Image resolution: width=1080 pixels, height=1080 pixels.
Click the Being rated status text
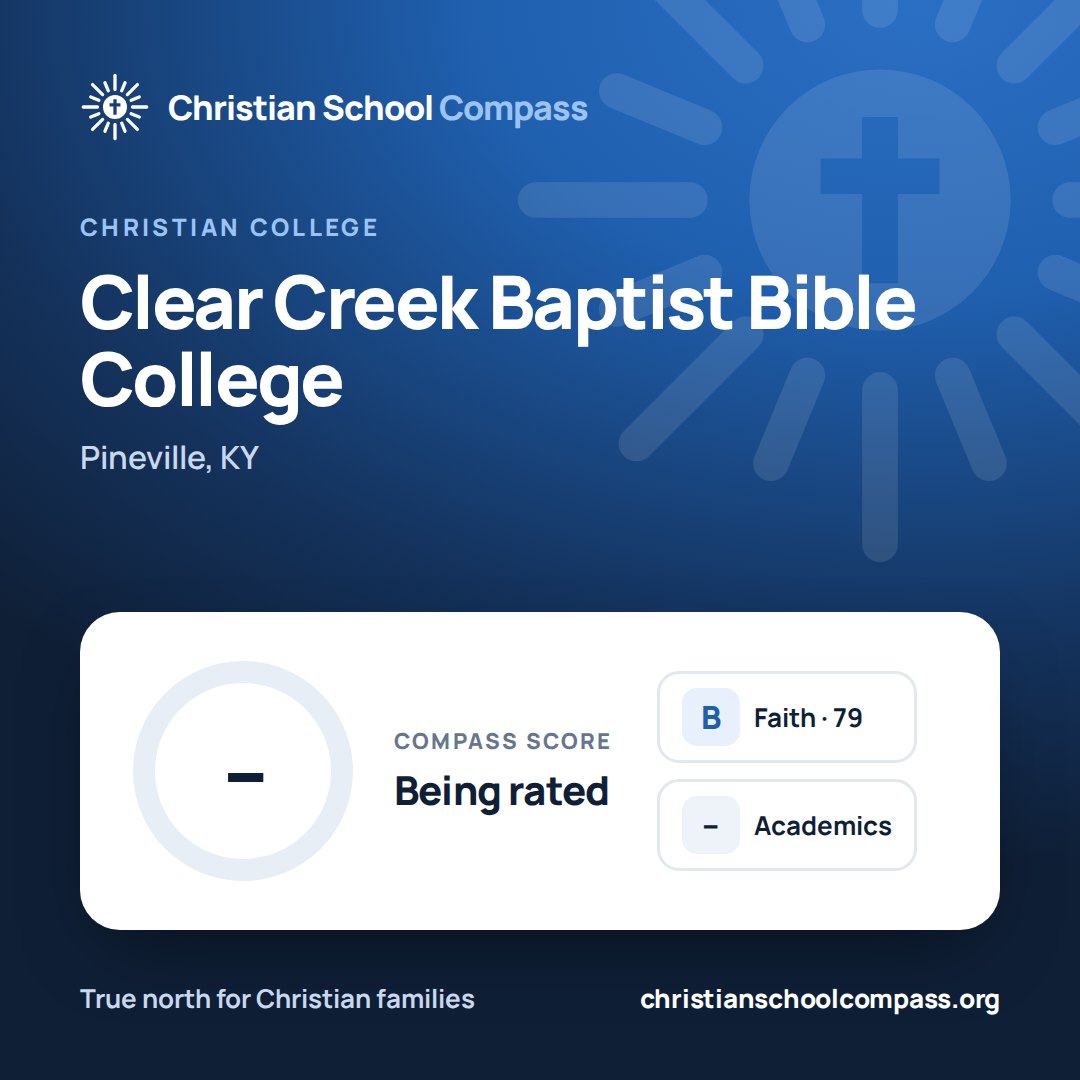[501, 791]
